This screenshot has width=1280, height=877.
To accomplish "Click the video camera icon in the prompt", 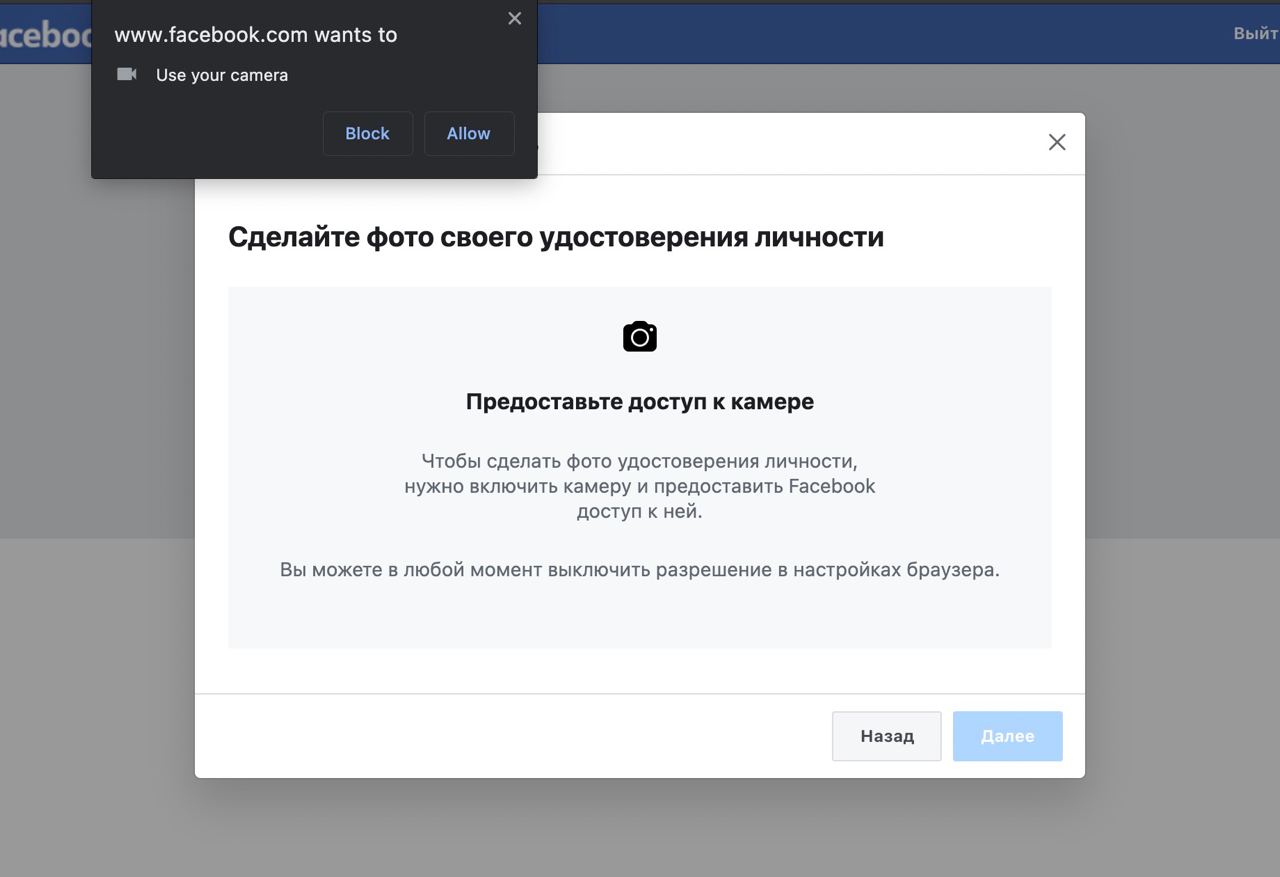I will [x=127, y=74].
